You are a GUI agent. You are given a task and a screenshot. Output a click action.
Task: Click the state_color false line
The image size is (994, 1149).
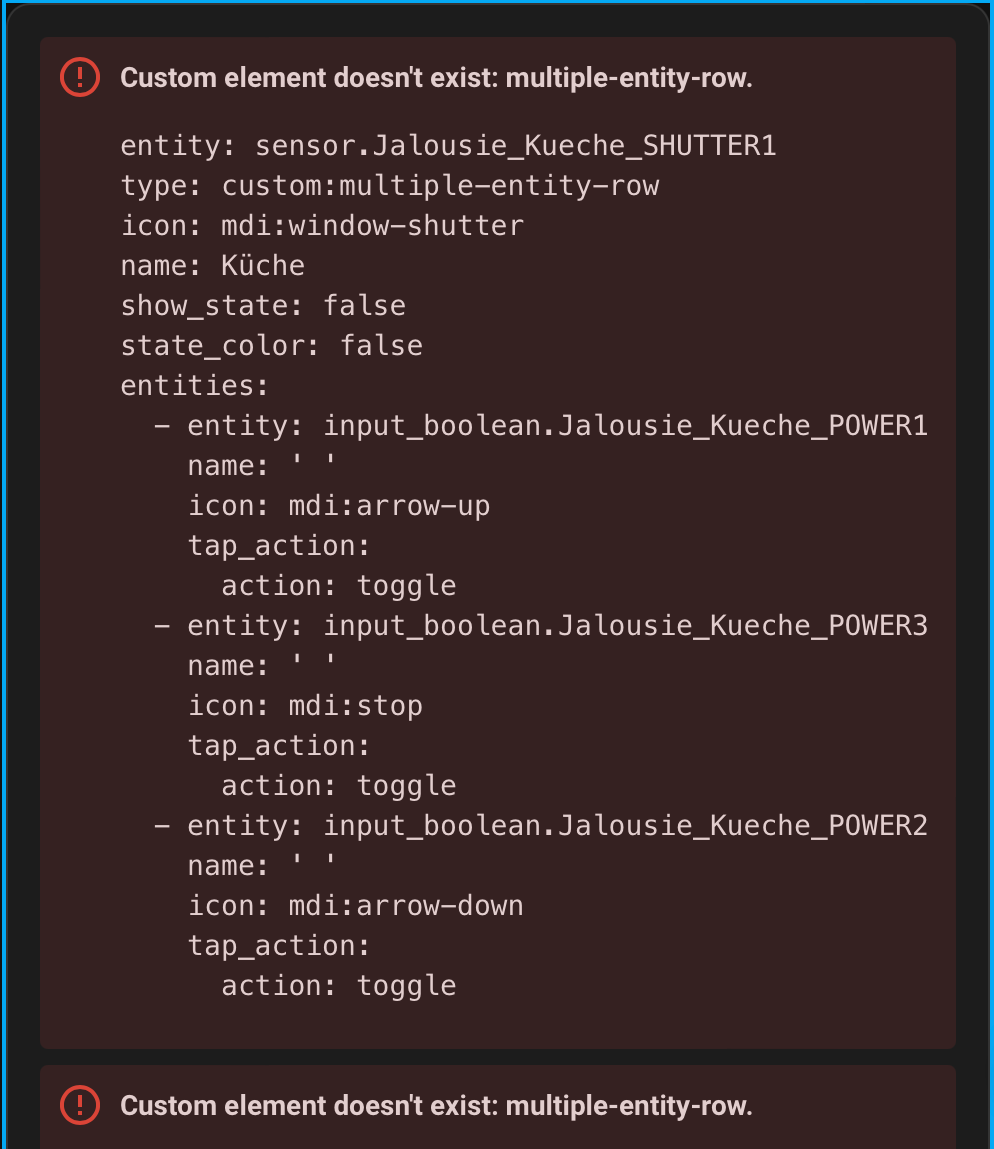[x=271, y=346]
